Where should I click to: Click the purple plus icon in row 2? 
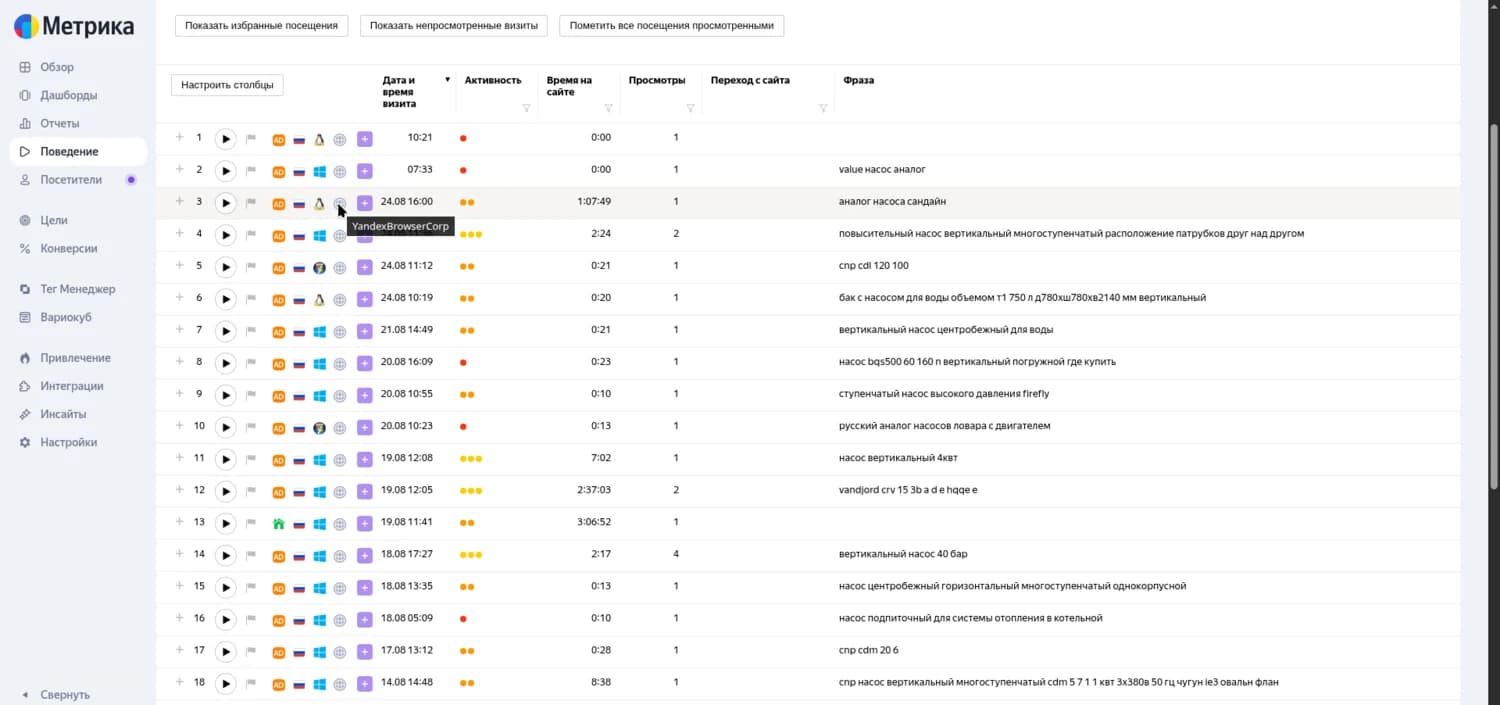(364, 171)
